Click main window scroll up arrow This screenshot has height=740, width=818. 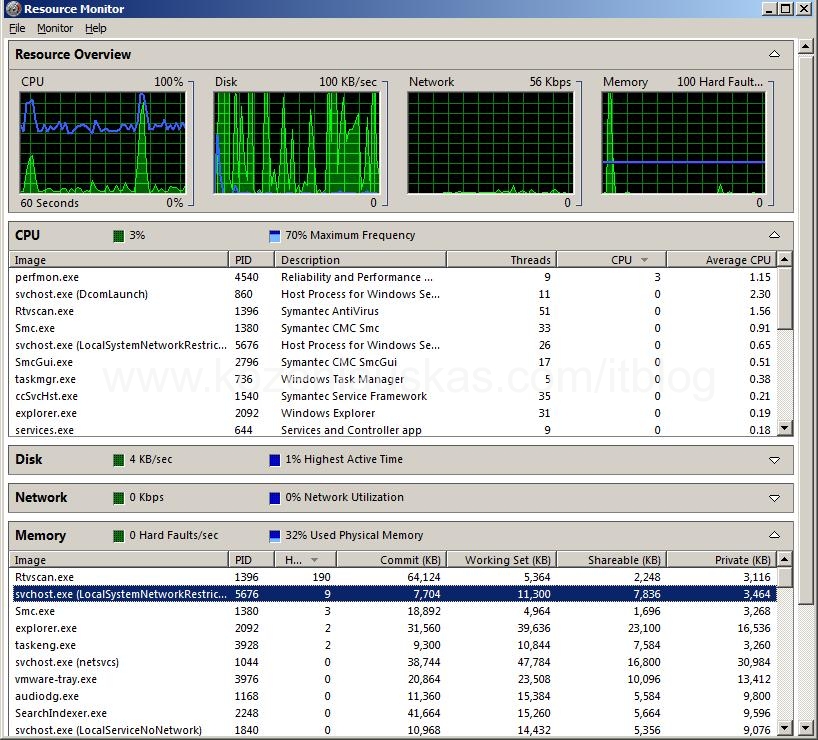tap(805, 47)
